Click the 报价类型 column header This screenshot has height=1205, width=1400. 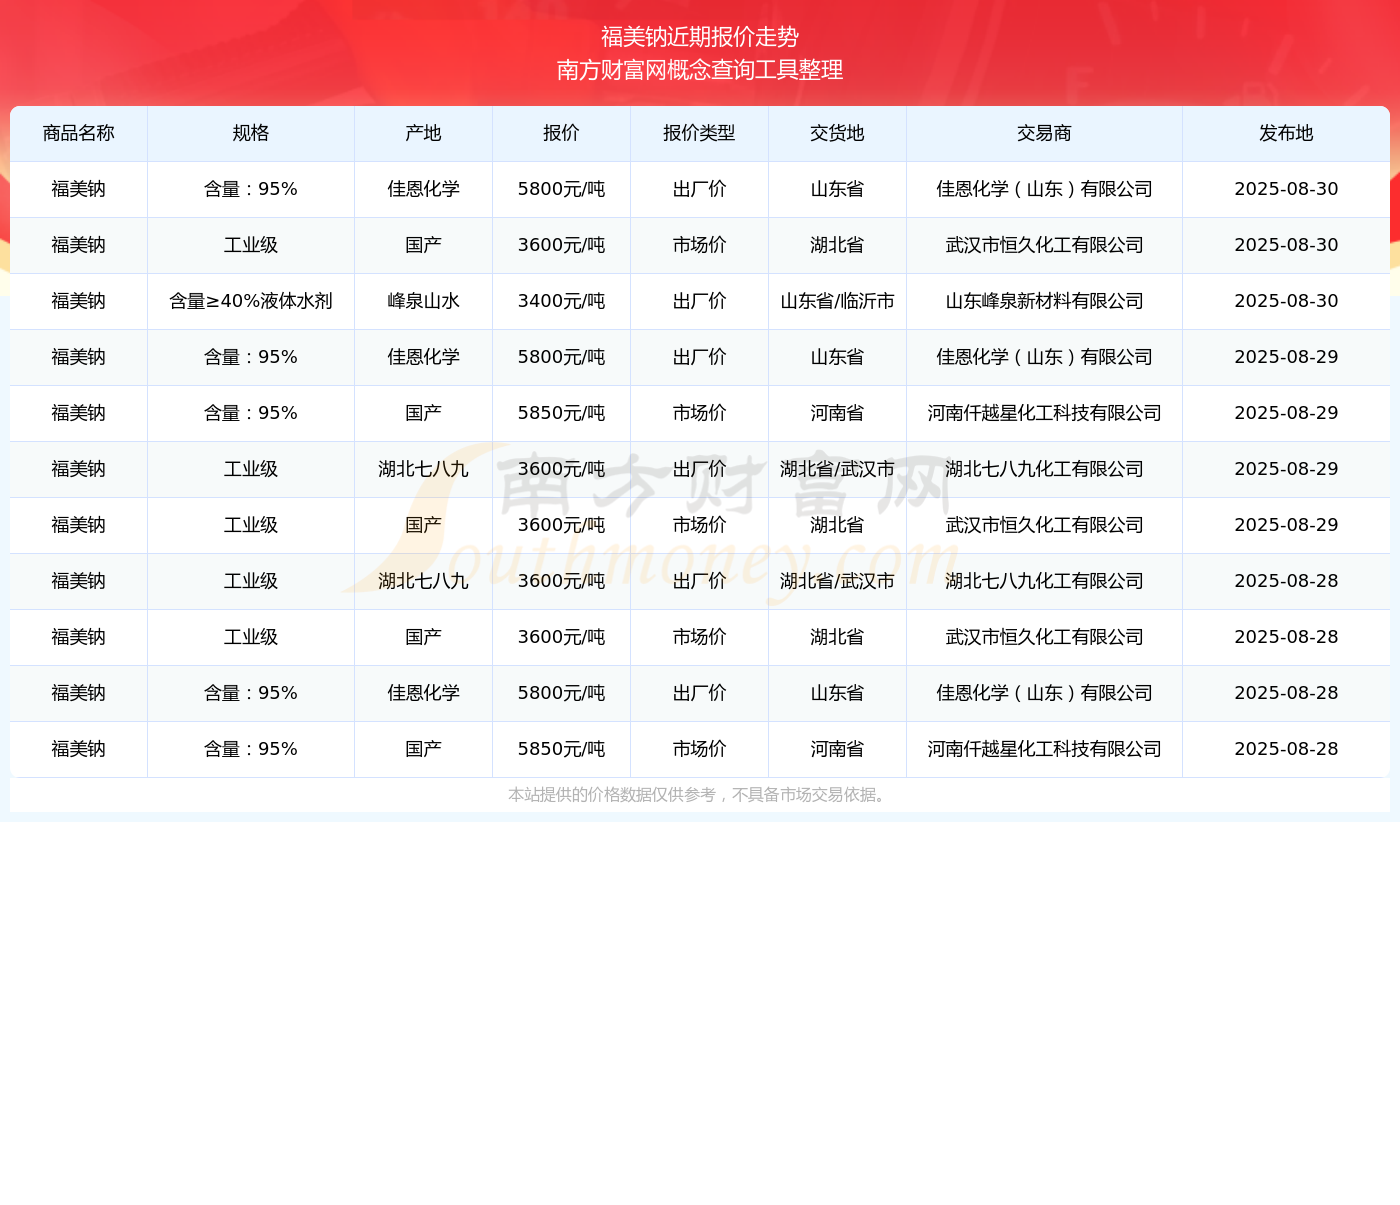(x=699, y=133)
